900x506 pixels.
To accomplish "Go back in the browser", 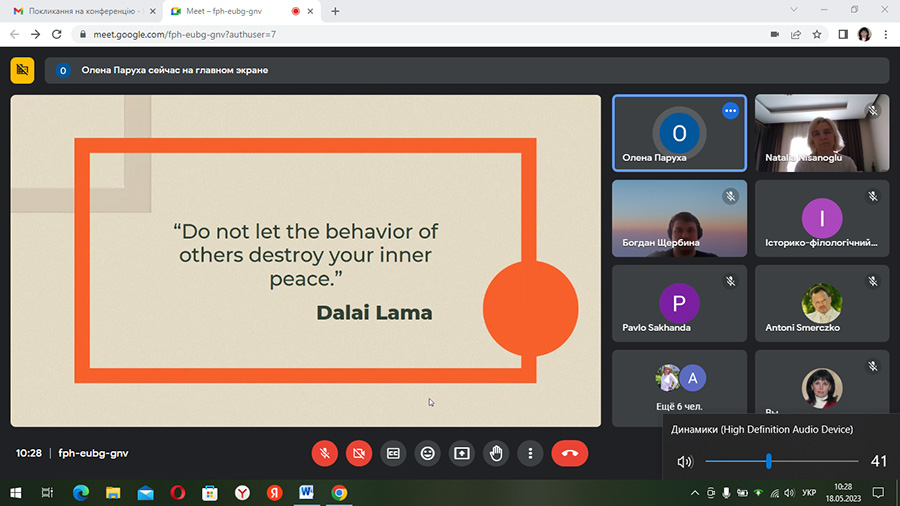I will tap(14, 34).
